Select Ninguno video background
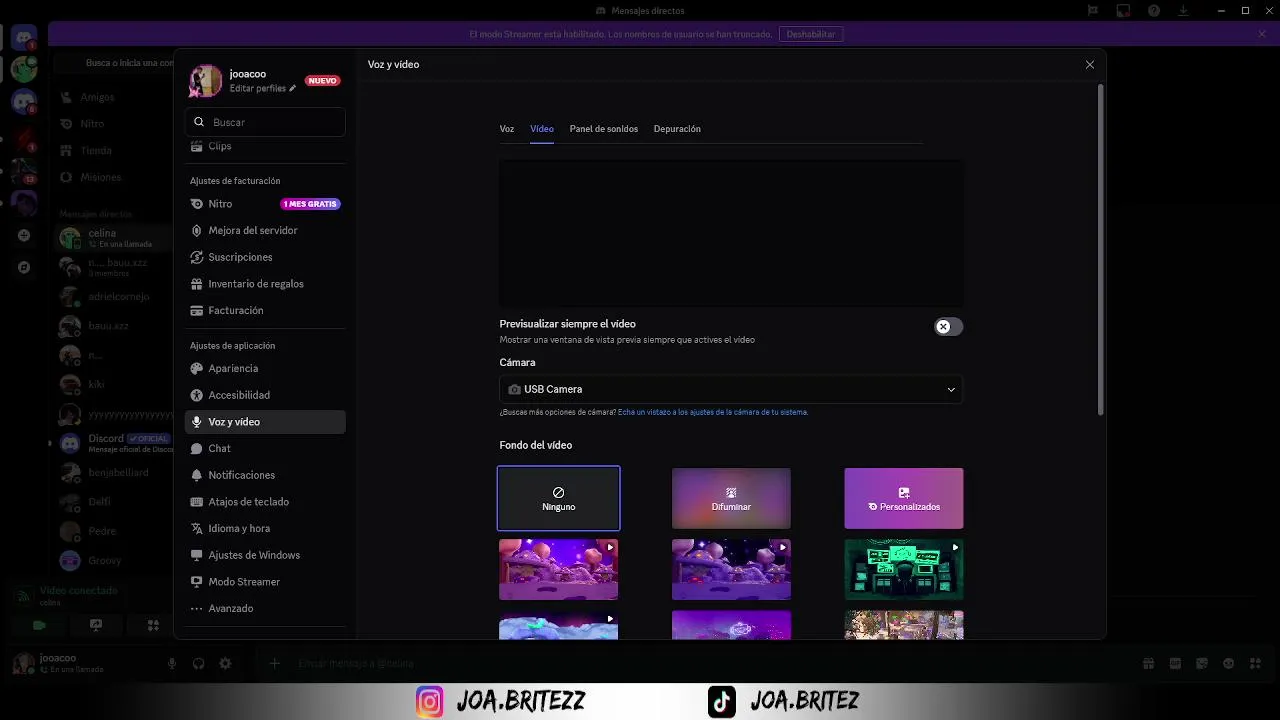The height and width of the screenshot is (720, 1280). [x=559, y=498]
